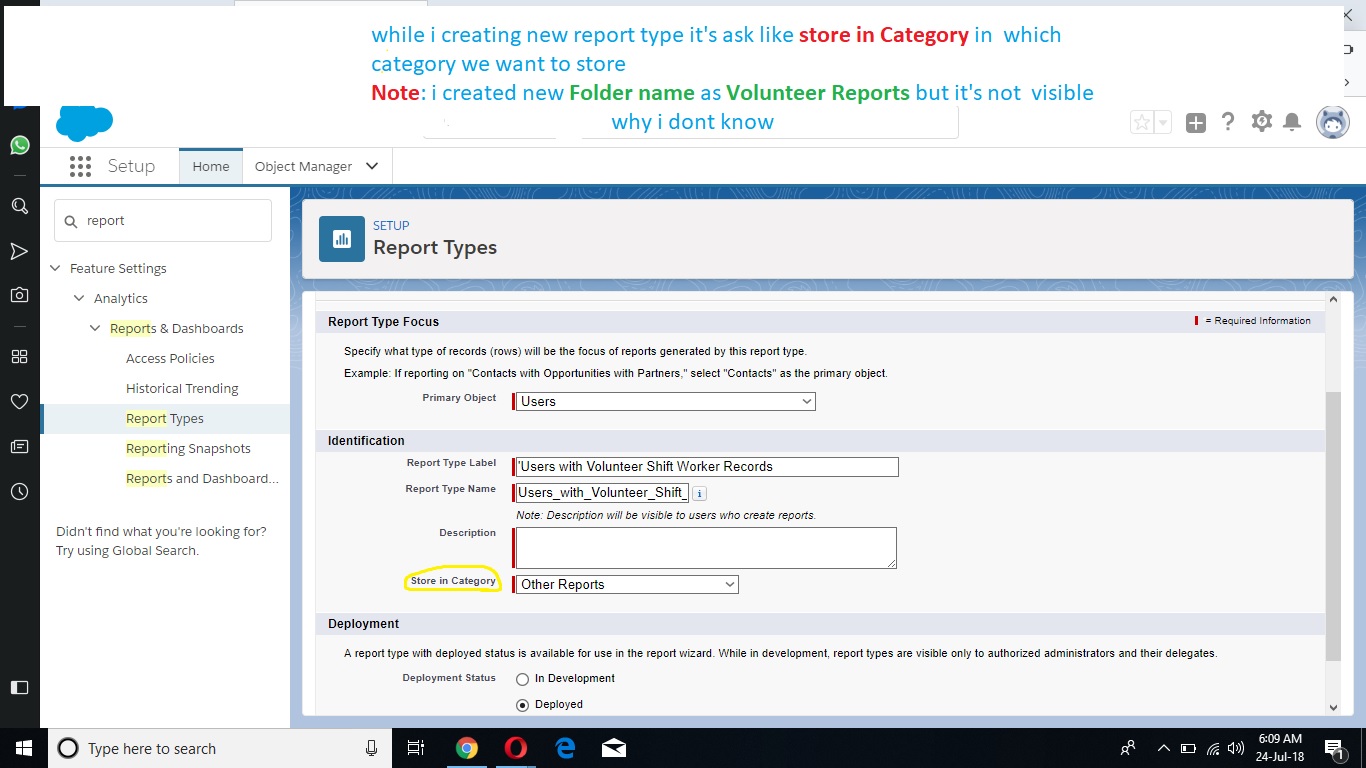Open WhatsApp from the Opera sidebar
Viewport: 1366px width, 768px height.
19,145
